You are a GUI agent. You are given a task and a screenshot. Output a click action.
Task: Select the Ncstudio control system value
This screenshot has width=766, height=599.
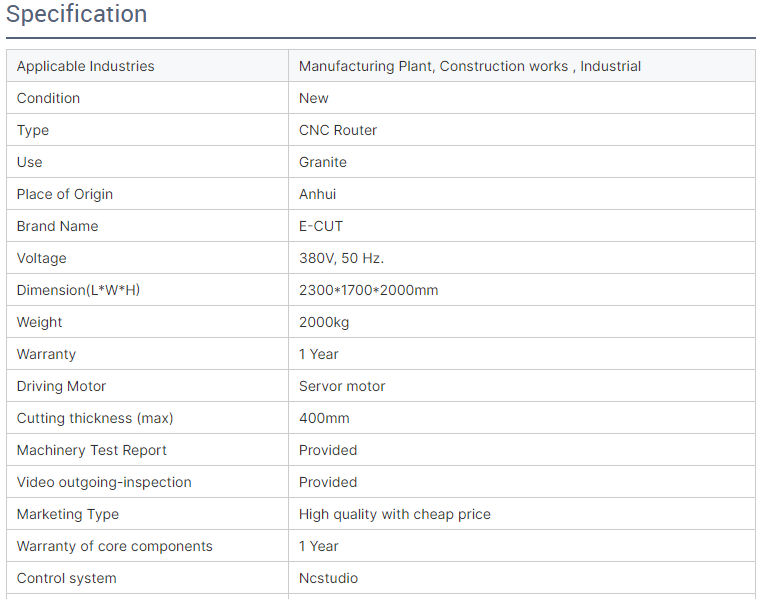pyautogui.click(x=328, y=578)
